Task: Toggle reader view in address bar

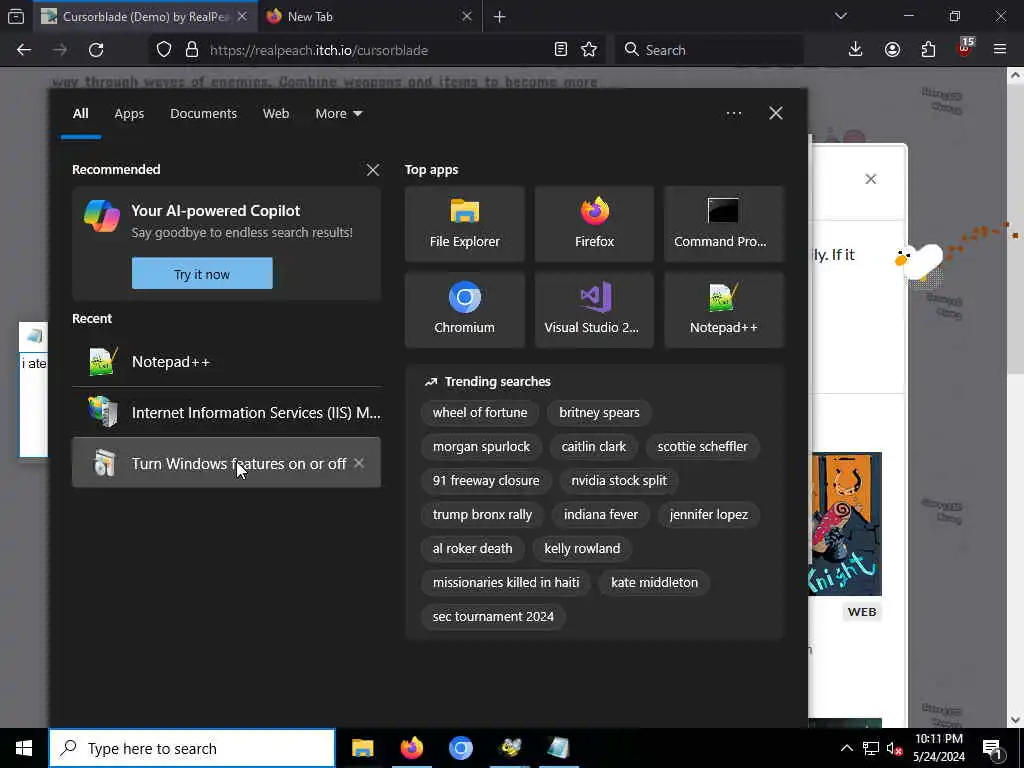Action: tap(560, 50)
